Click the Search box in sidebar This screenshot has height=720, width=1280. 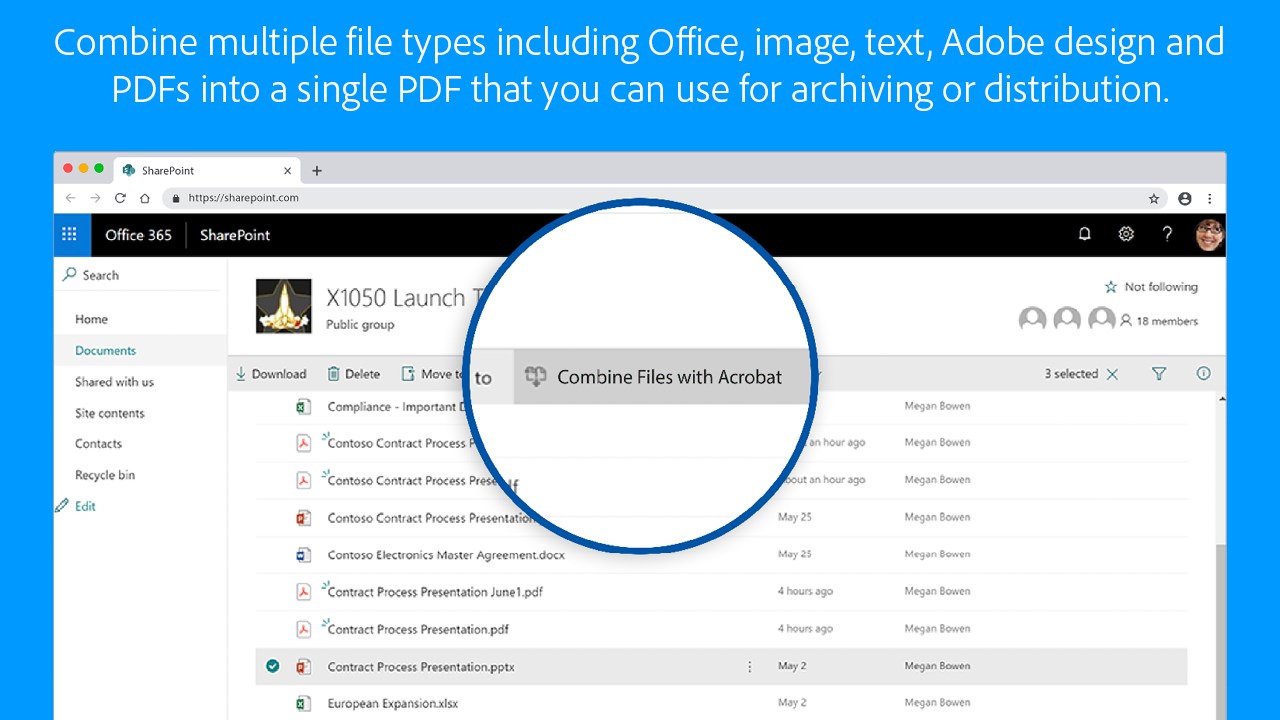tap(140, 275)
